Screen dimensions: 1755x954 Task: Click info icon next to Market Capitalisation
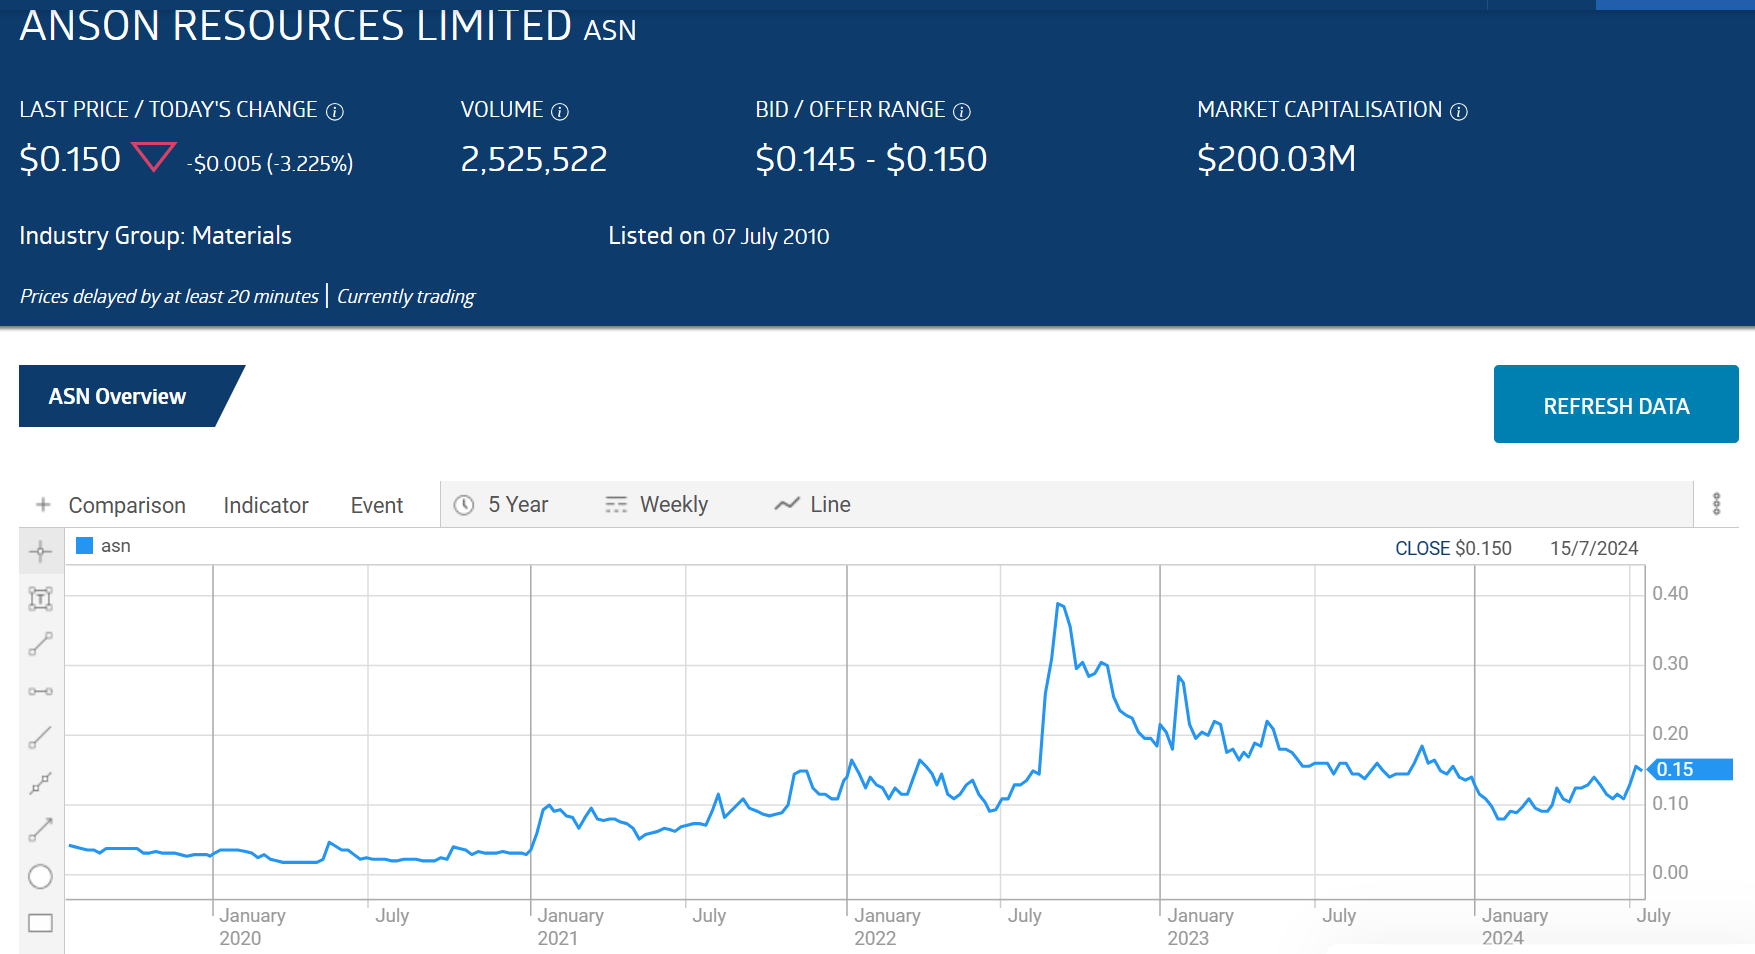[x=1459, y=112]
